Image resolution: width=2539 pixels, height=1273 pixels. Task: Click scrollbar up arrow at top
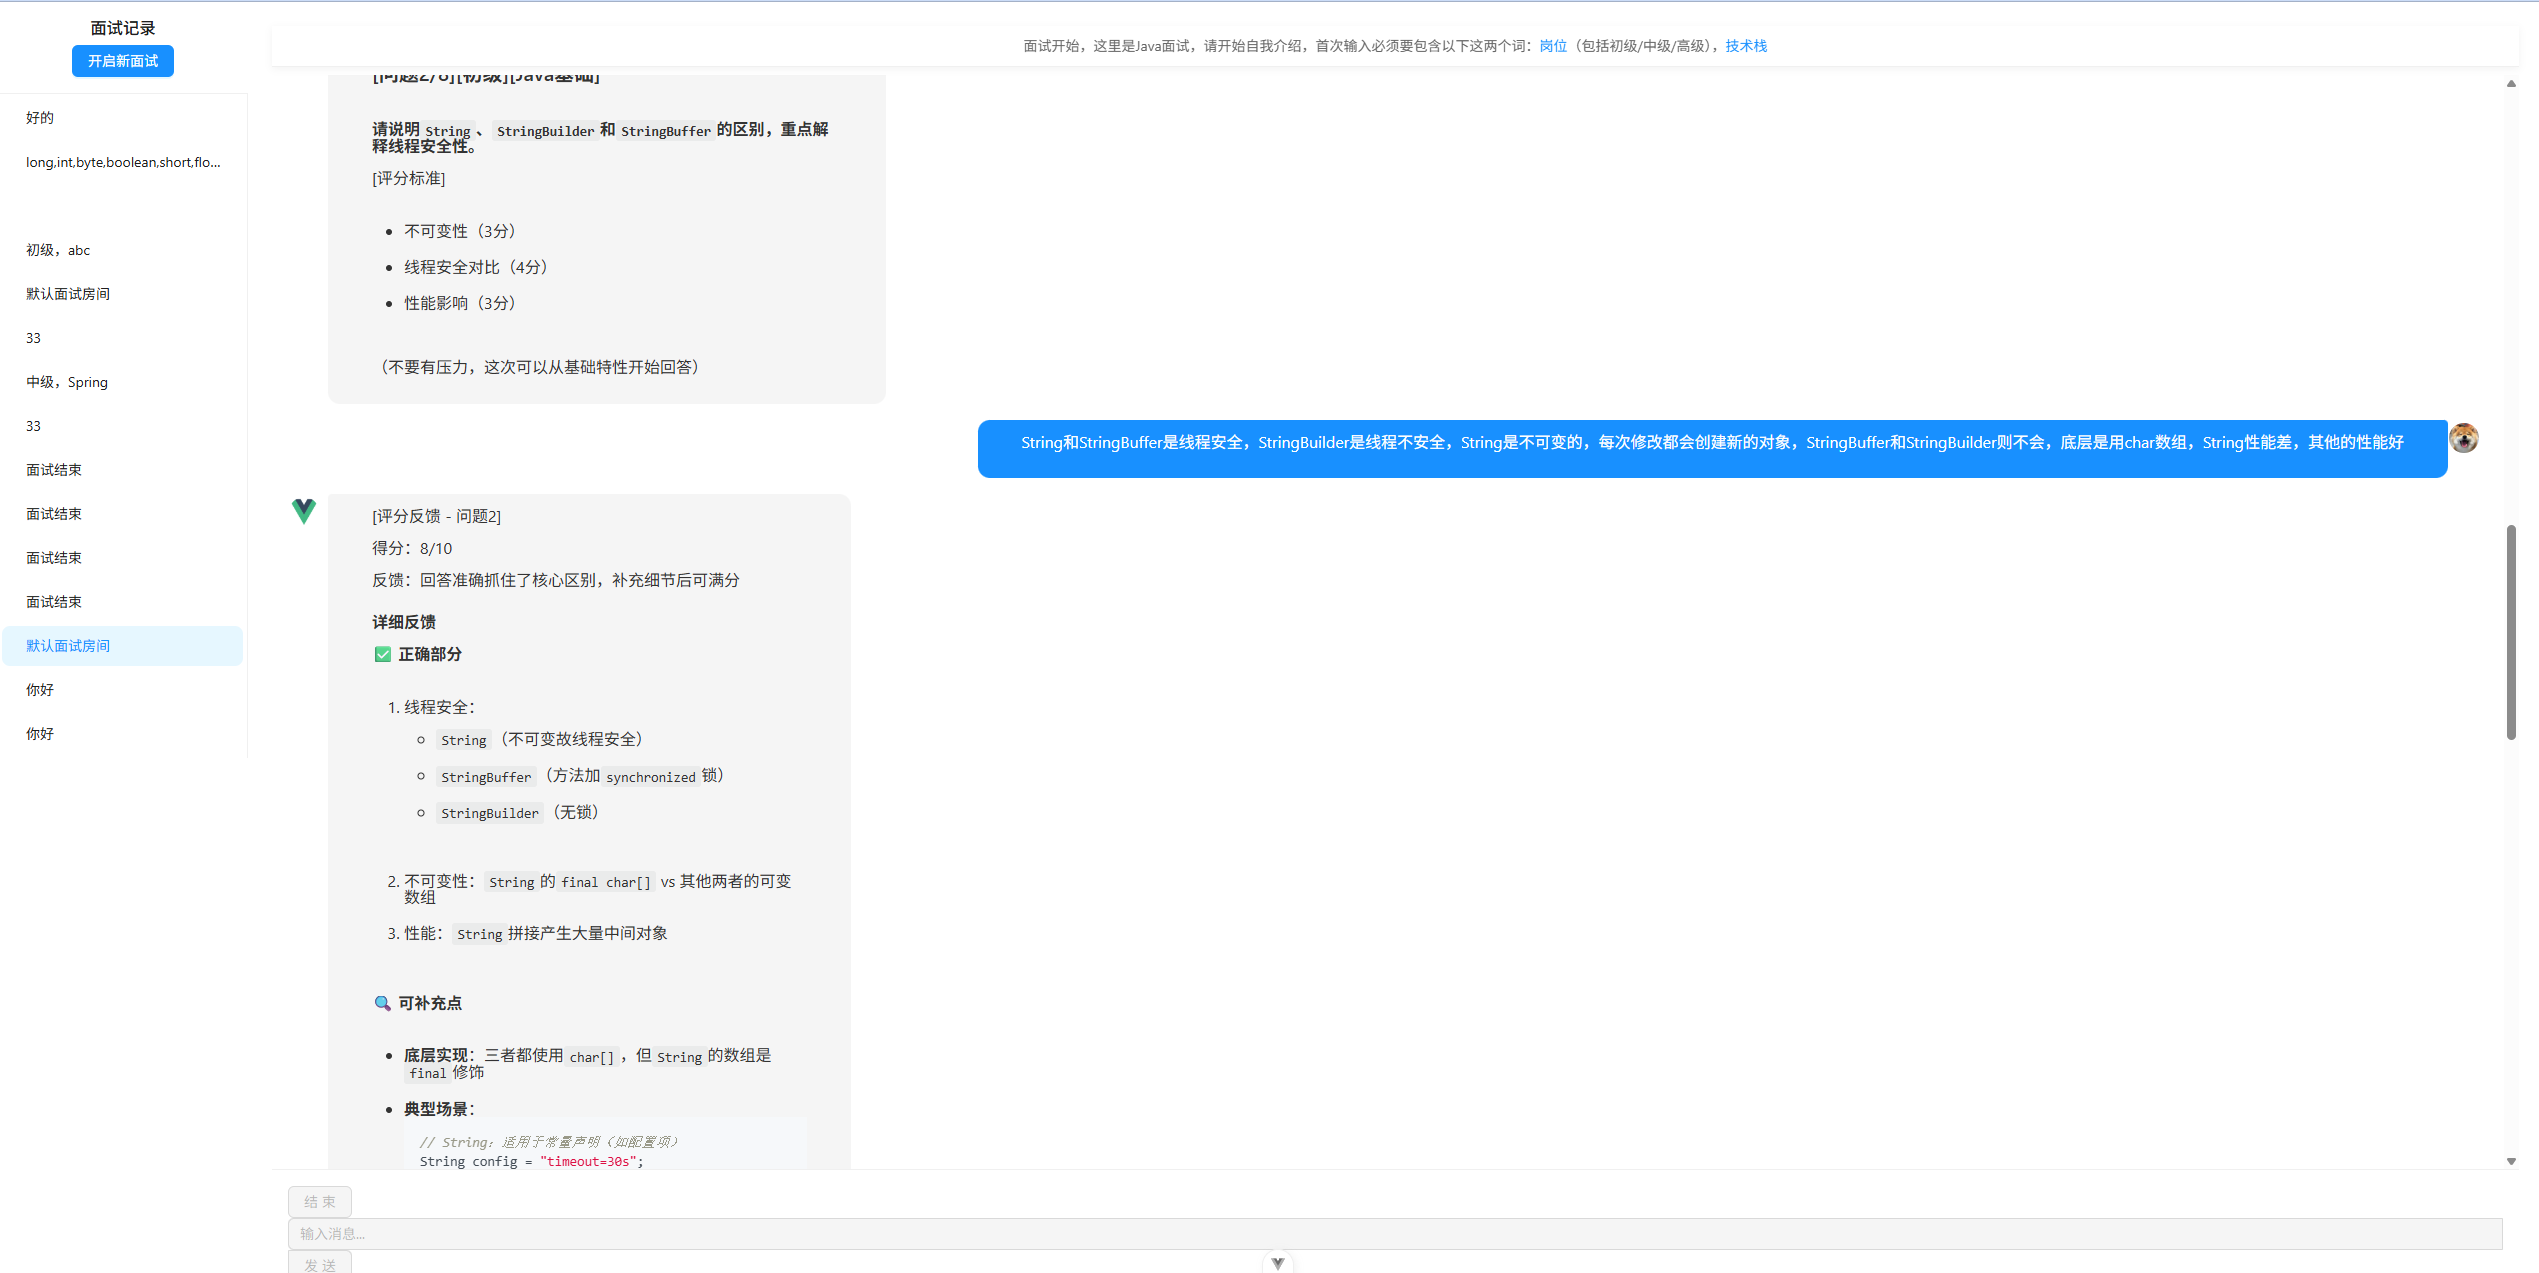tap(2510, 84)
